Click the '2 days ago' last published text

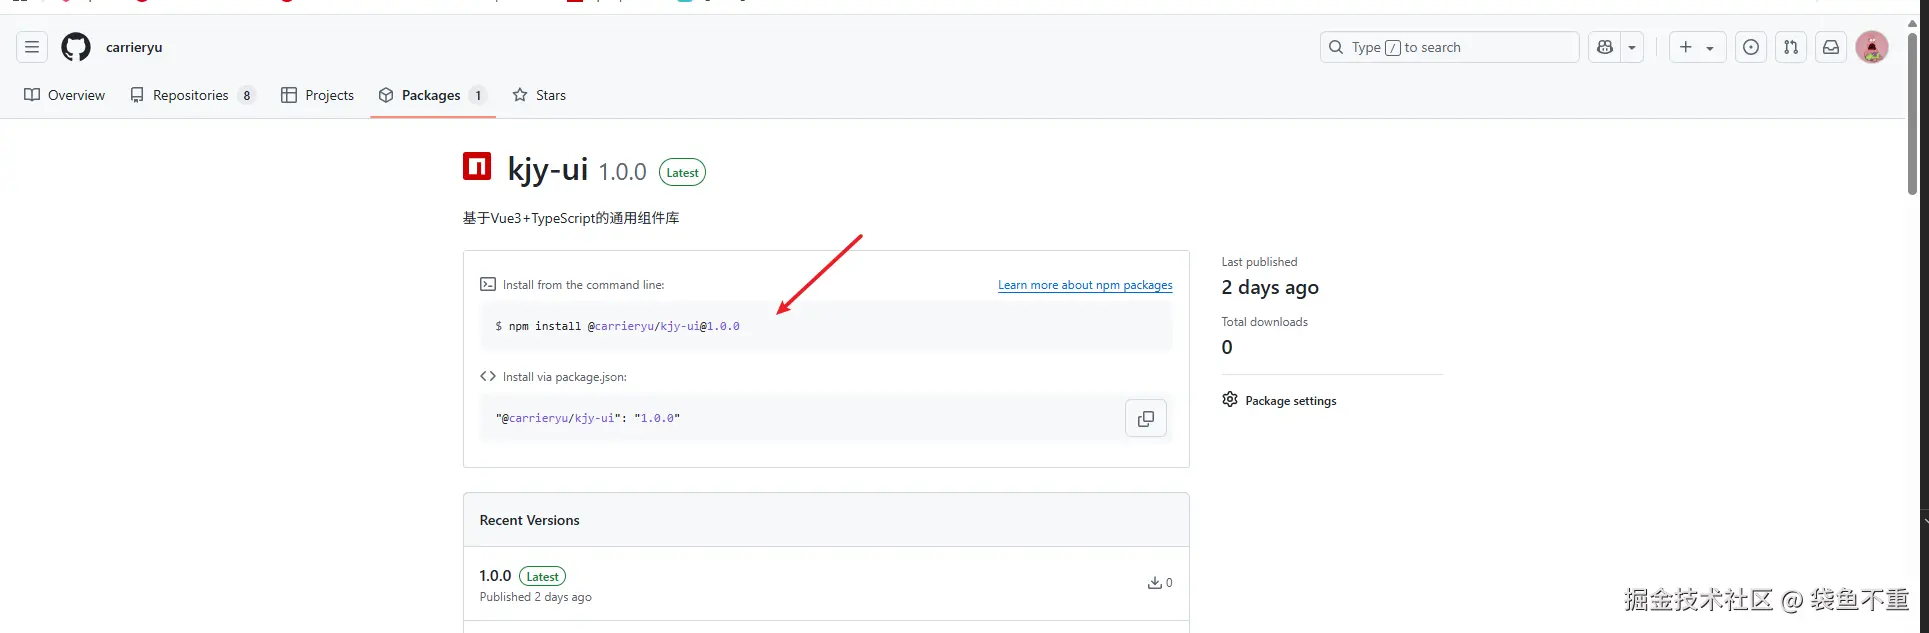pyautogui.click(x=1270, y=287)
